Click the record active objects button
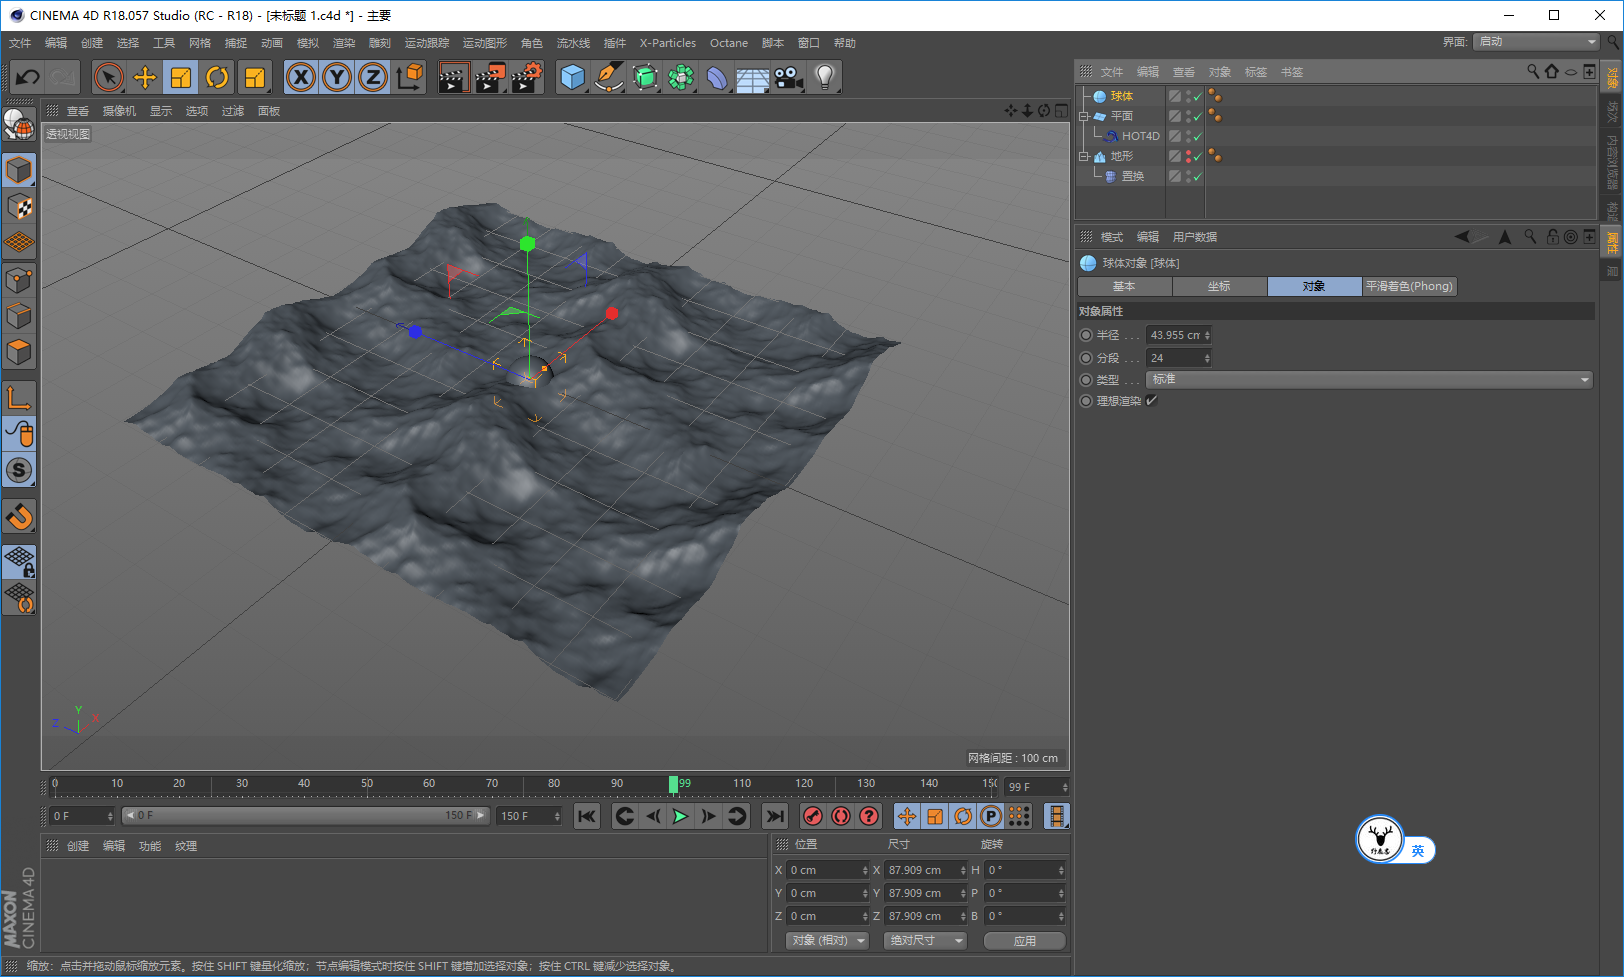 click(x=812, y=816)
